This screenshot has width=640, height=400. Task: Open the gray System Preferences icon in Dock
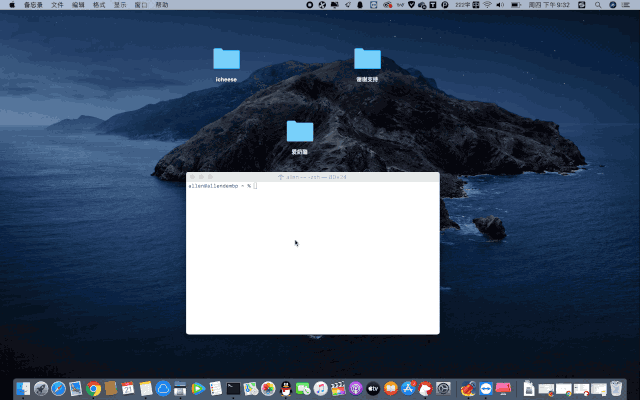click(443, 389)
